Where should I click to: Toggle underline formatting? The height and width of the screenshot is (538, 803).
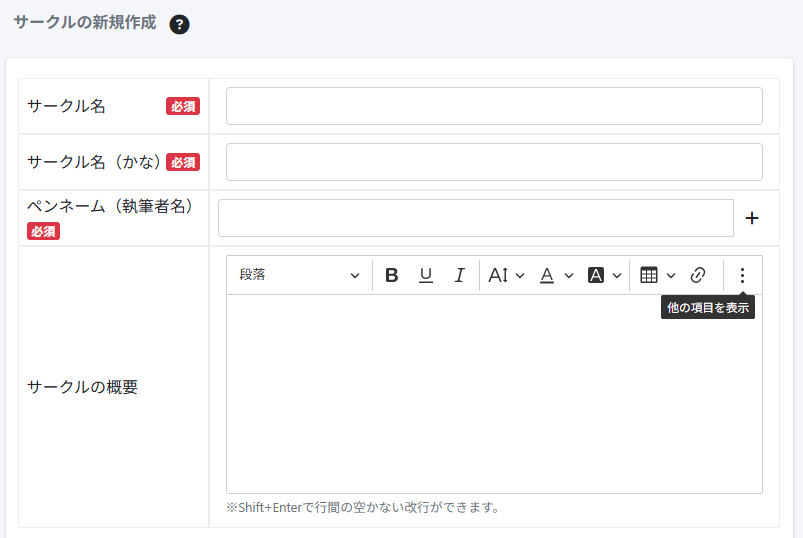[x=426, y=275]
